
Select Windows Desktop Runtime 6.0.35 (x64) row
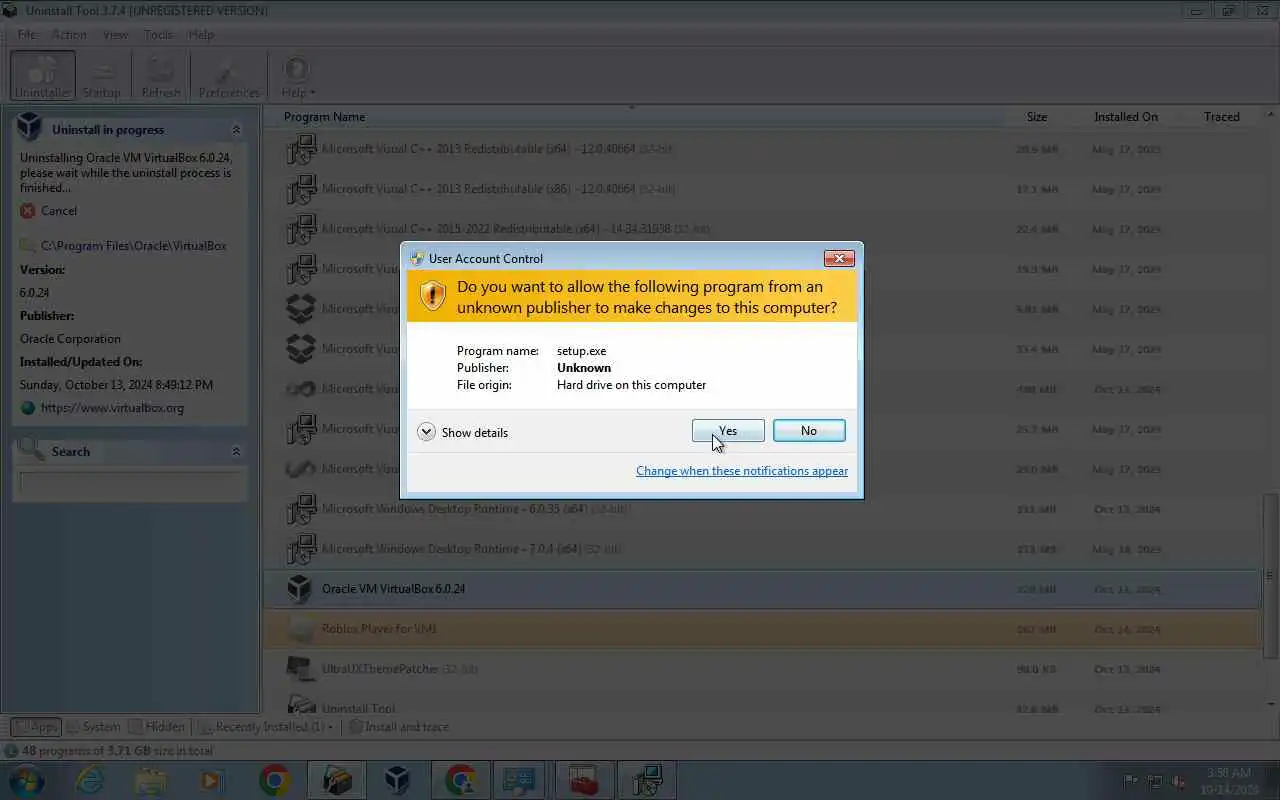pos(762,509)
